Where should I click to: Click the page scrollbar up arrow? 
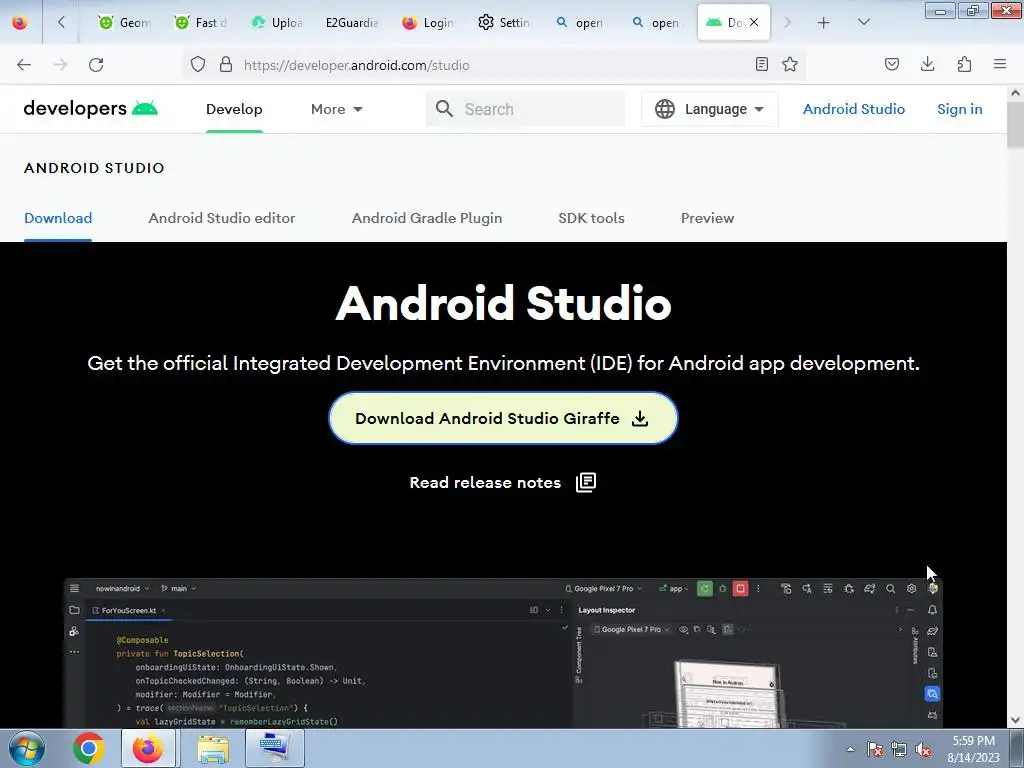(1016, 93)
